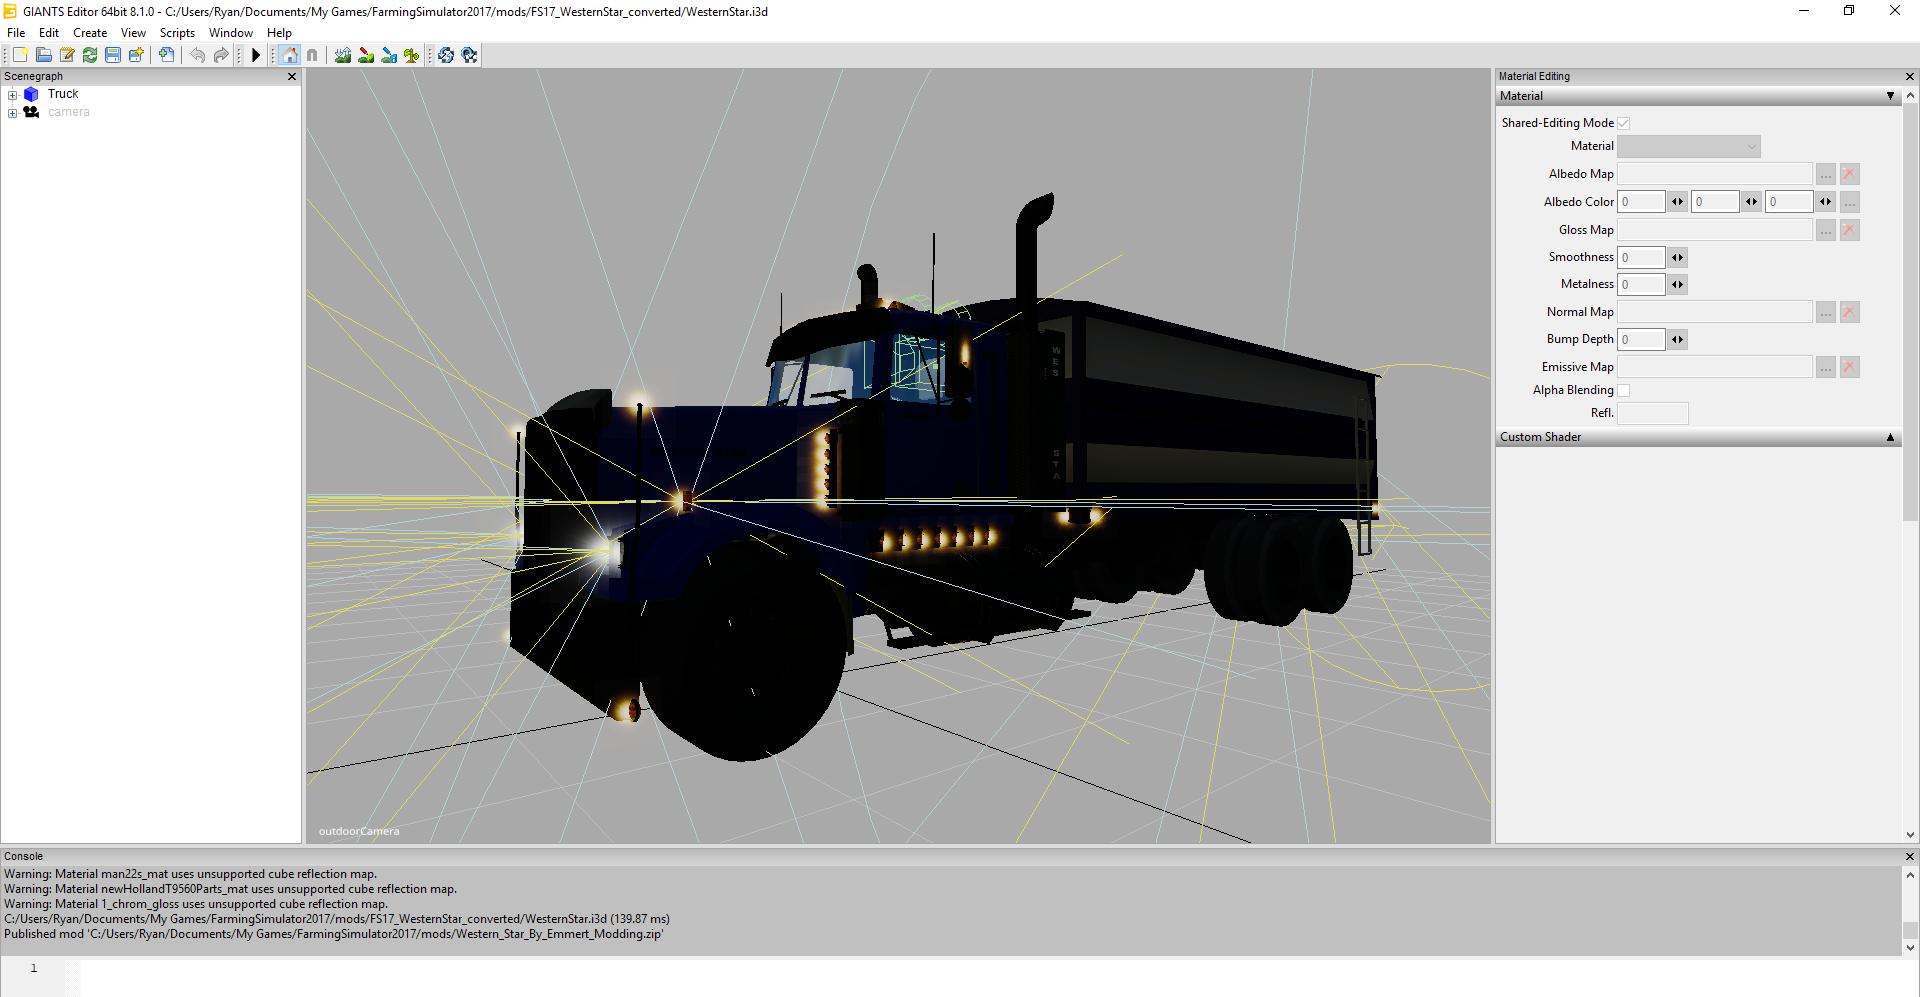Image resolution: width=1920 pixels, height=997 pixels.
Task: Click the Open file folder icon
Action: coord(44,56)
